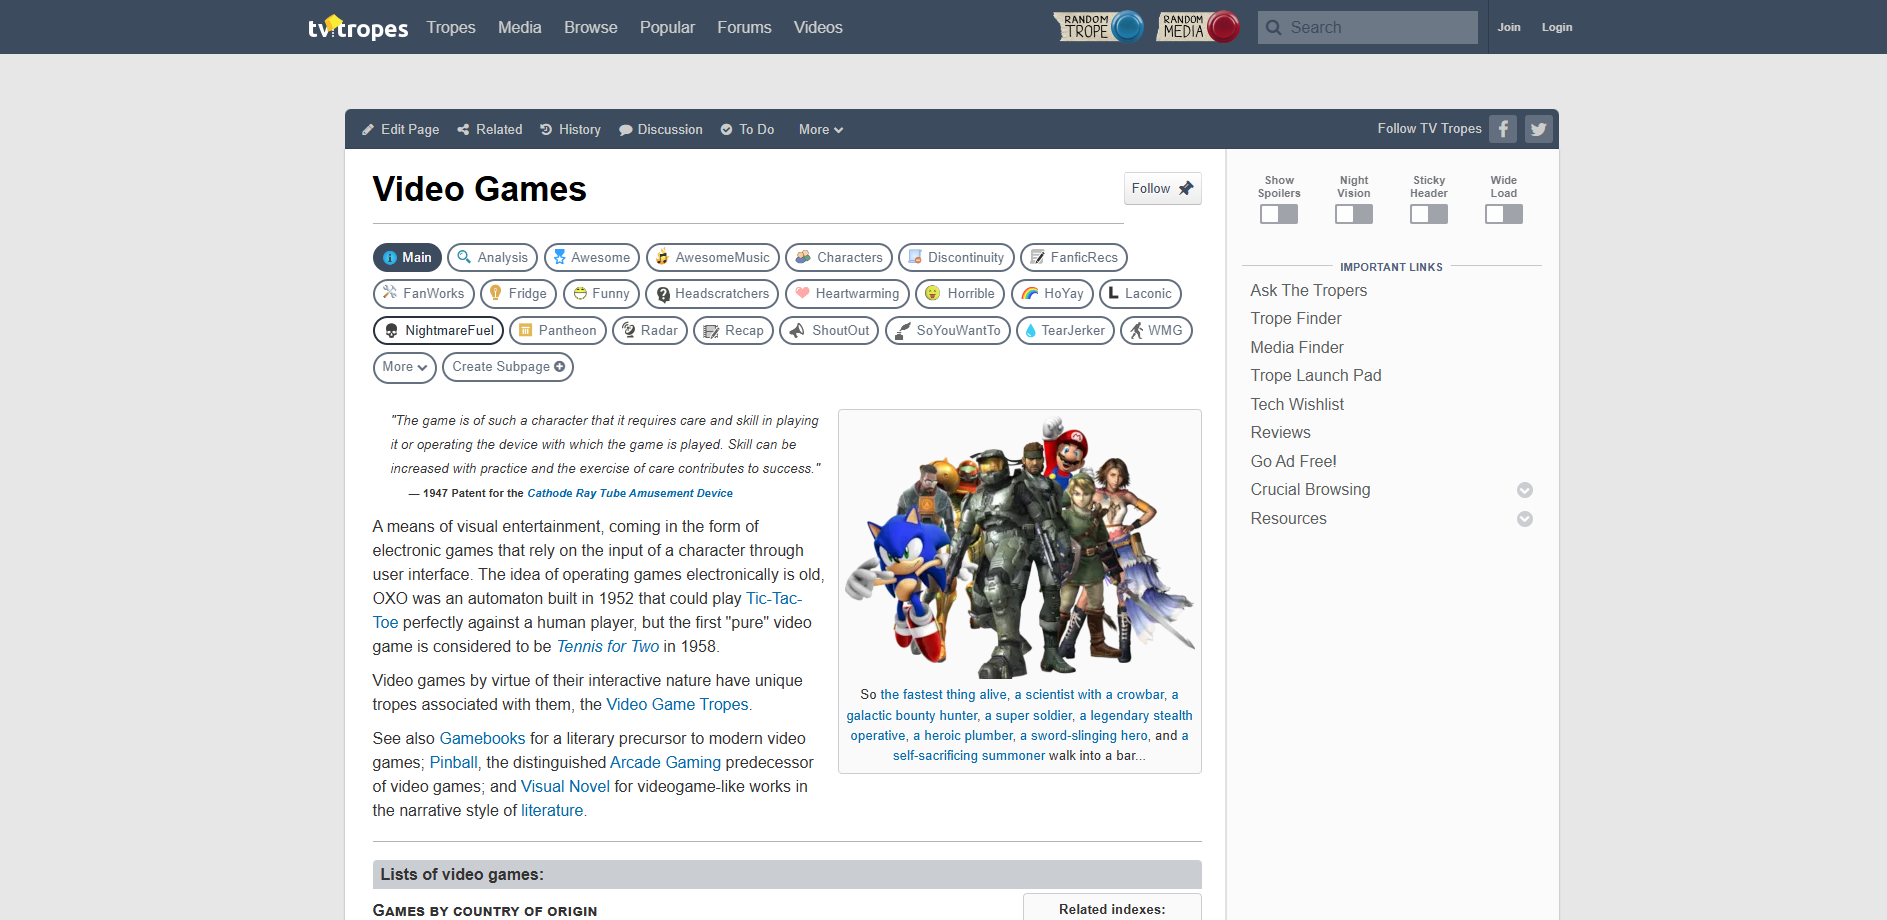Open the AwesomeMusic subpage
Image resolution: width=1887 pixels, height=920 pixels.
[x=713, y=258]
